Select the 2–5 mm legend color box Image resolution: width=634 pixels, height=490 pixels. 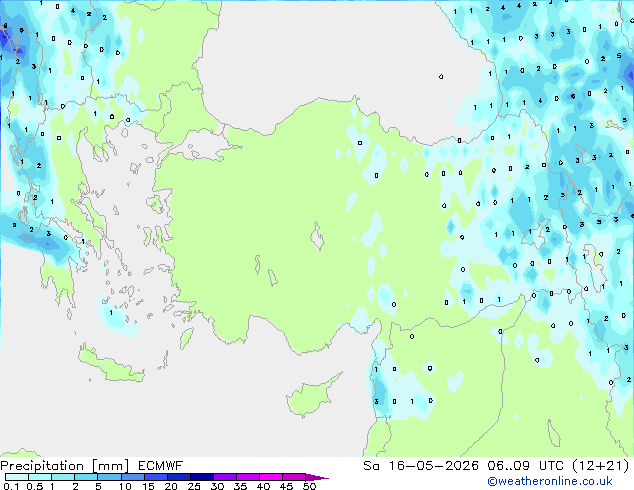pos(86,477)
